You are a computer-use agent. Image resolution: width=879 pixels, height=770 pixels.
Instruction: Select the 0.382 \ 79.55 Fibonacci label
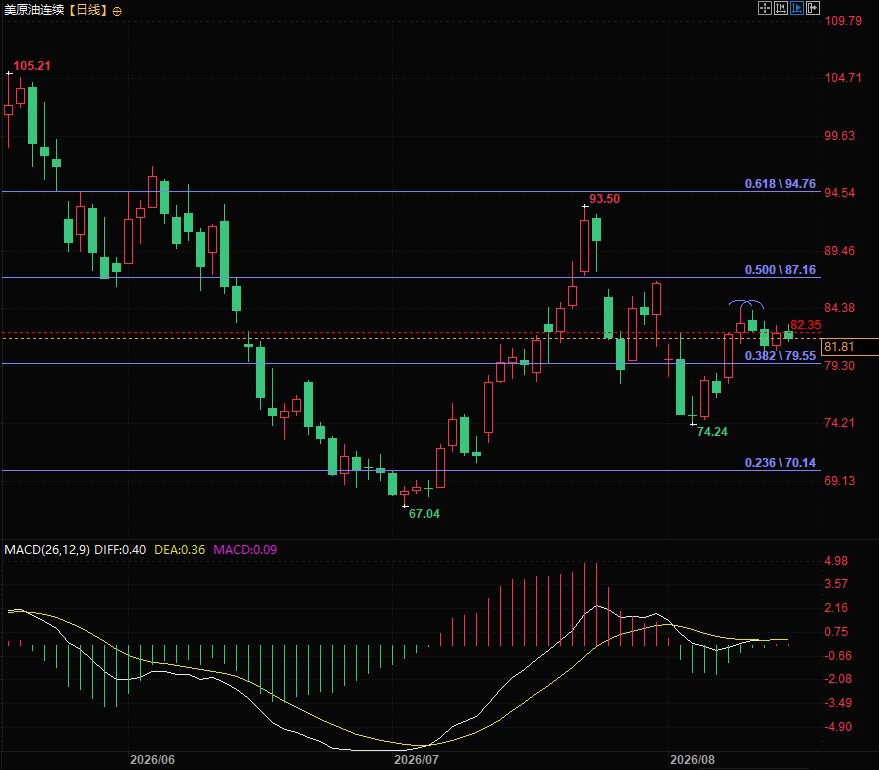click(x=780, y=355)
